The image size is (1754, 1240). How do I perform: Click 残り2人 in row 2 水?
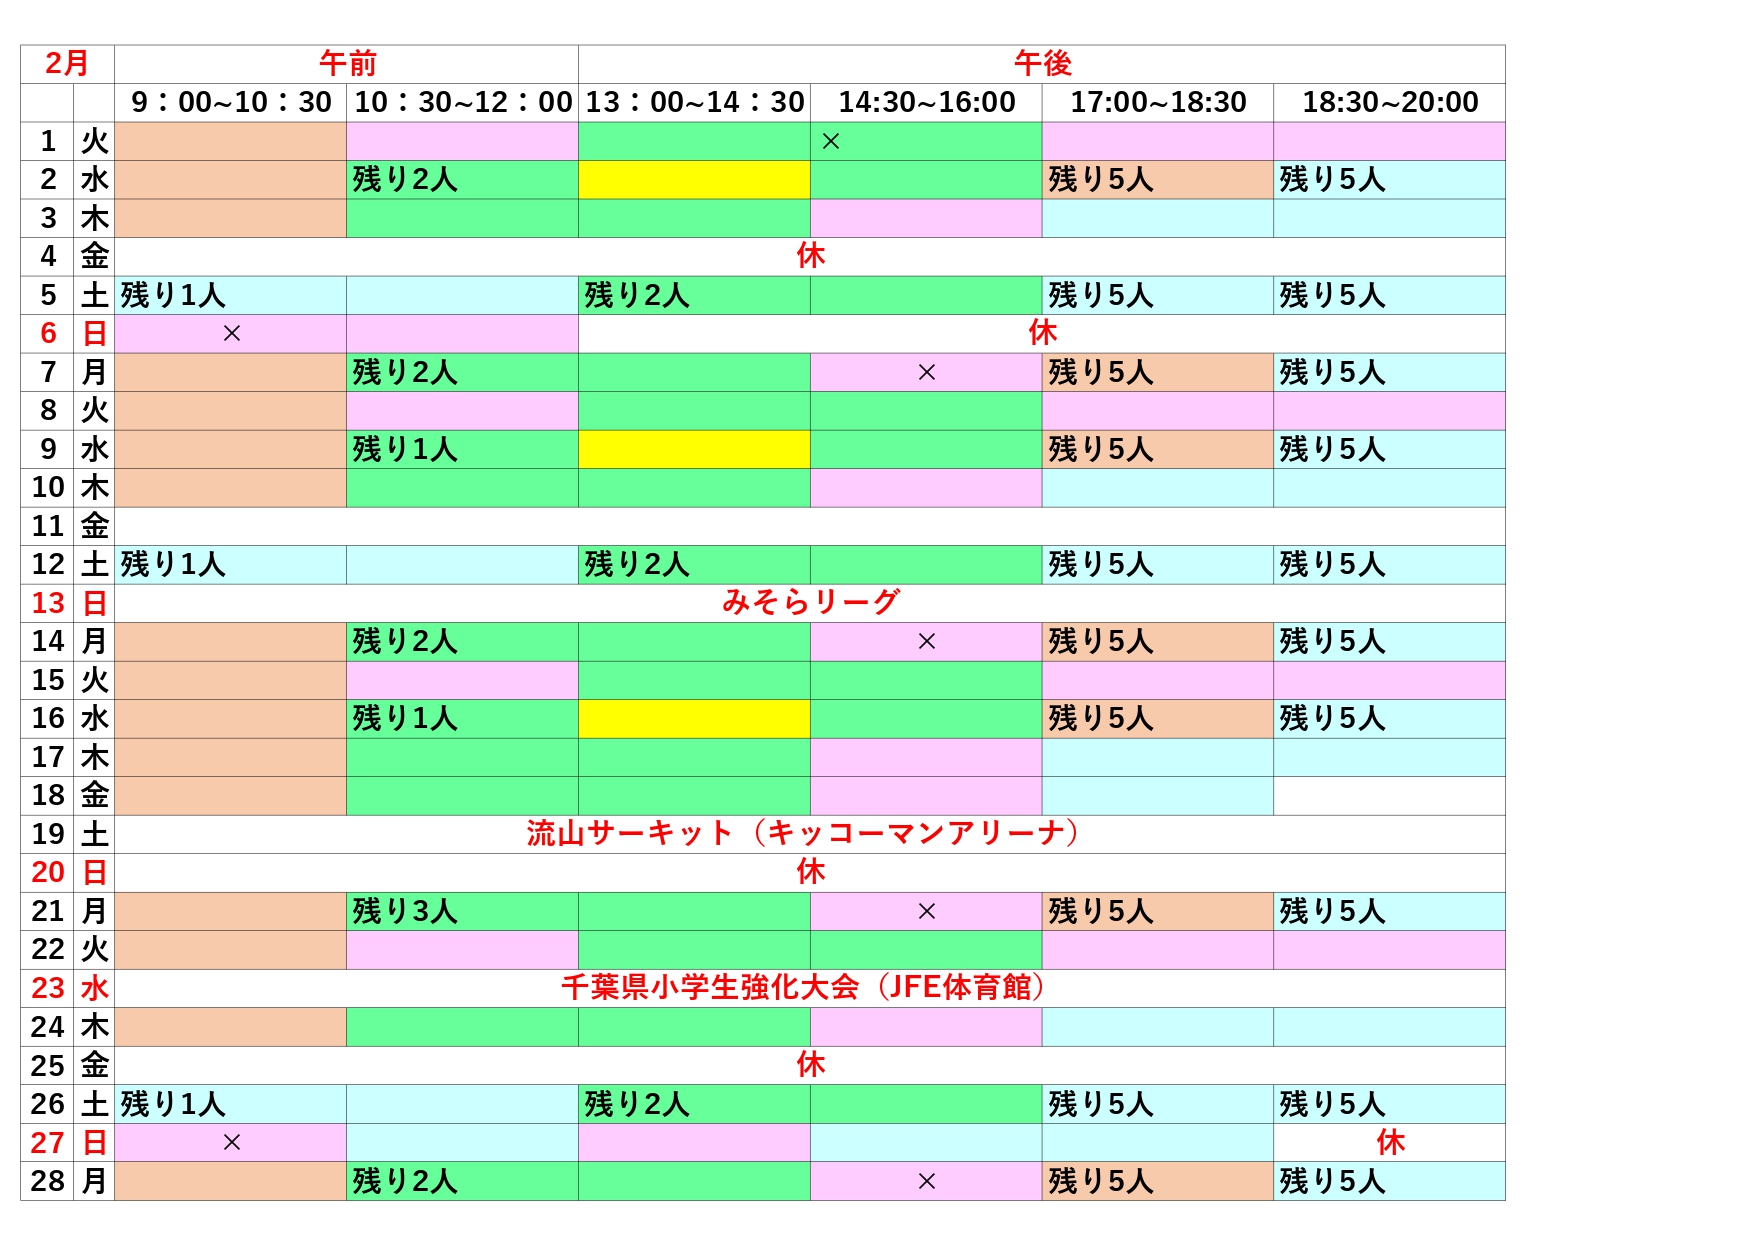click(405, 180)
